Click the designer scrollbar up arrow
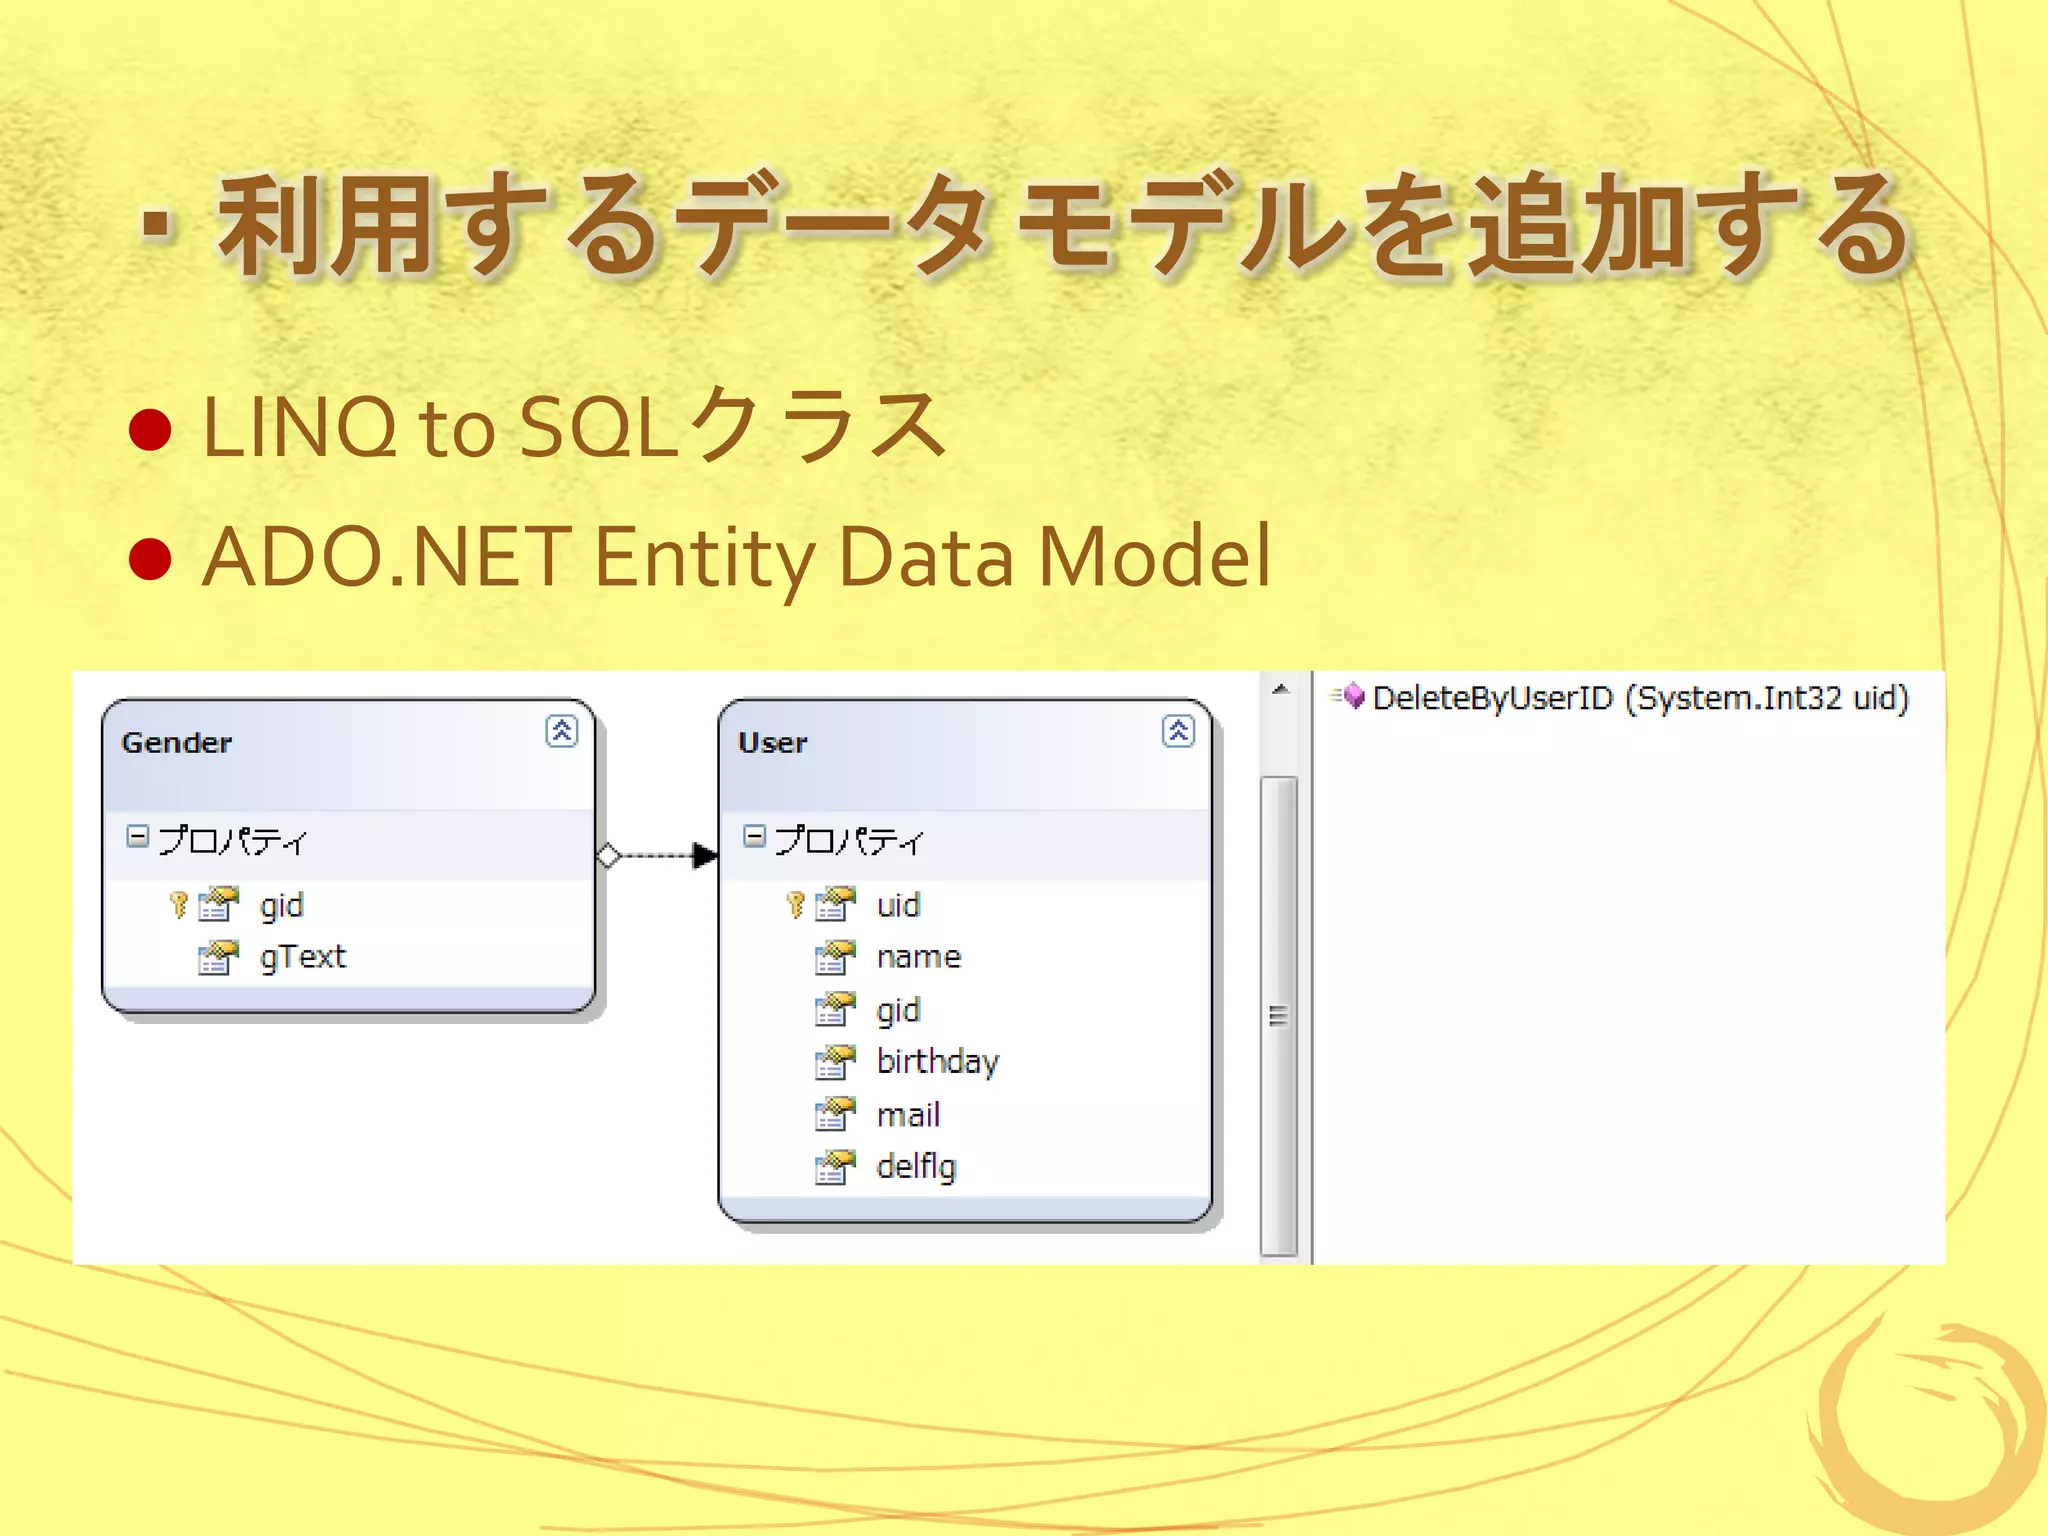 click(x=1280, y=689)
